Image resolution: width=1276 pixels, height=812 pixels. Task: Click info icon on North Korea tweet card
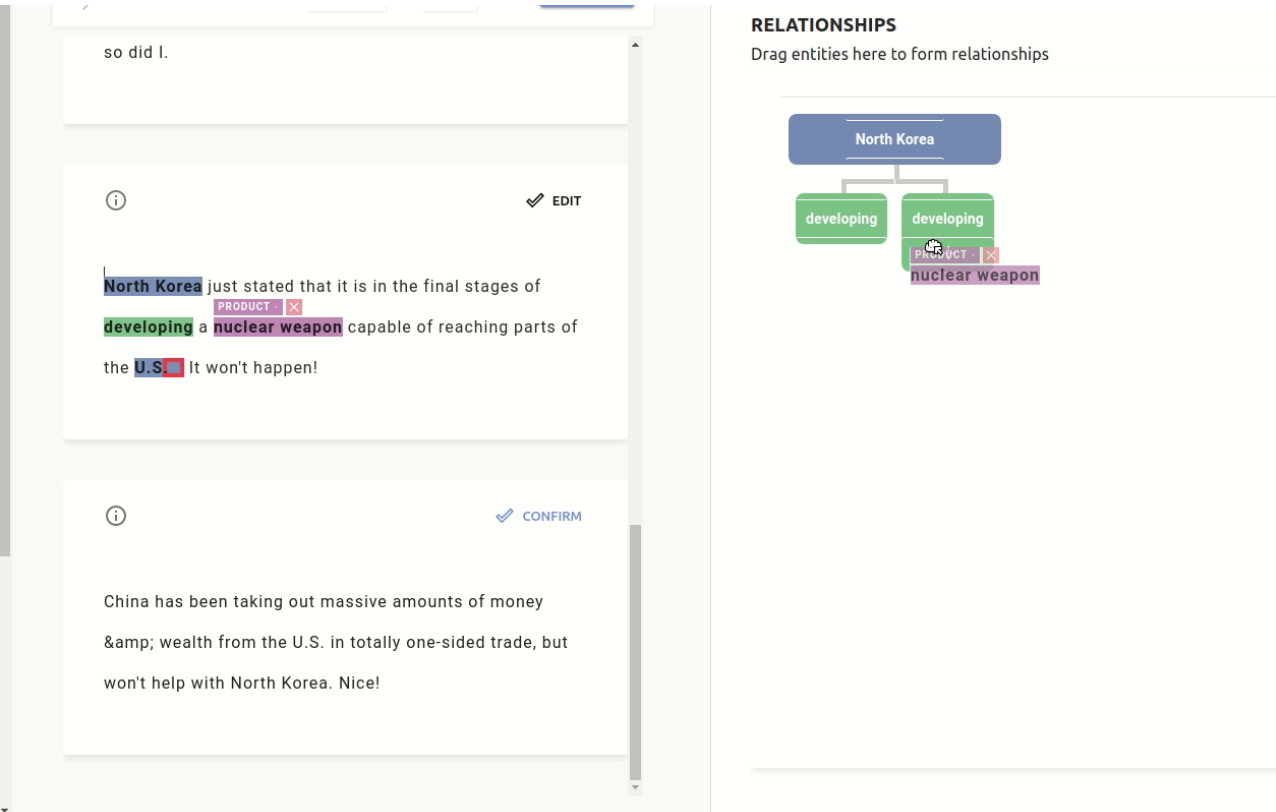click(x=116, y=201)
